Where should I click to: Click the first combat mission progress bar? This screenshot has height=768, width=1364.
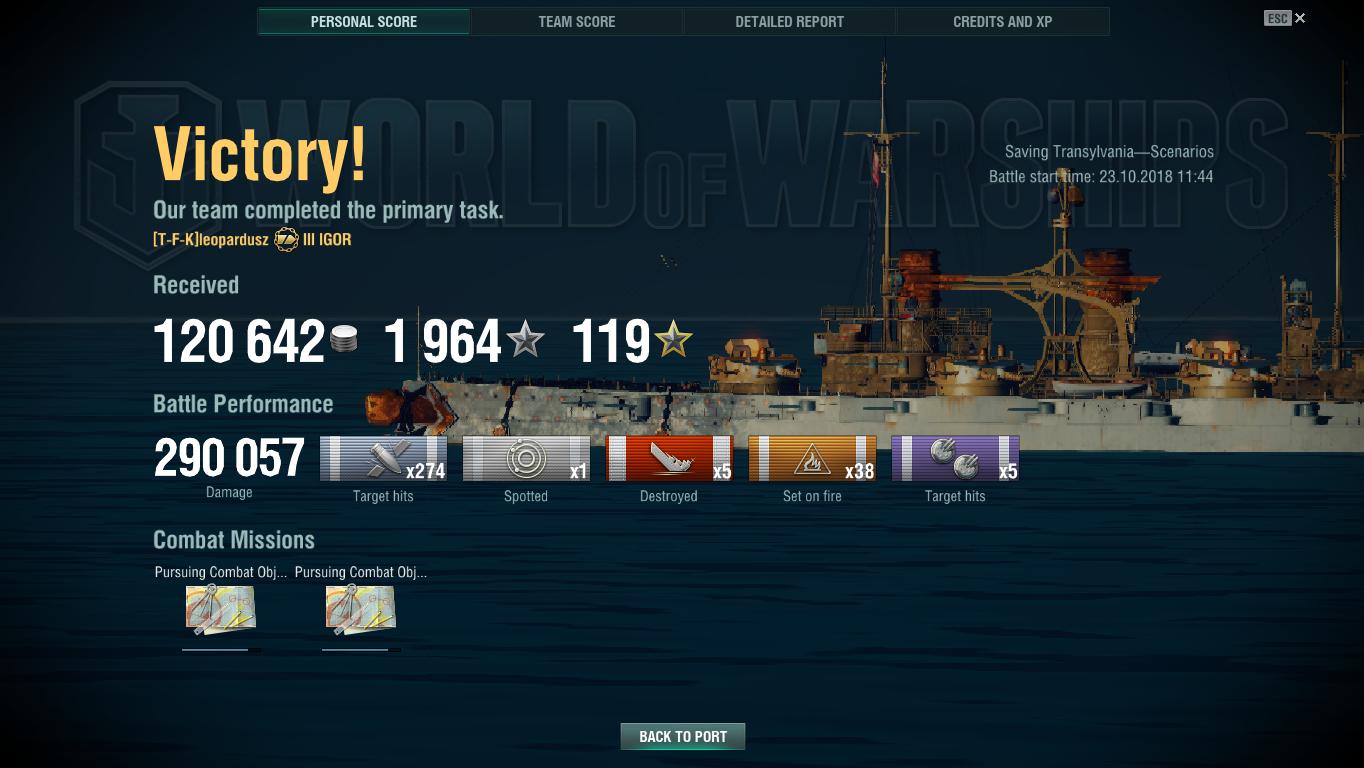[x=221, y=650]
